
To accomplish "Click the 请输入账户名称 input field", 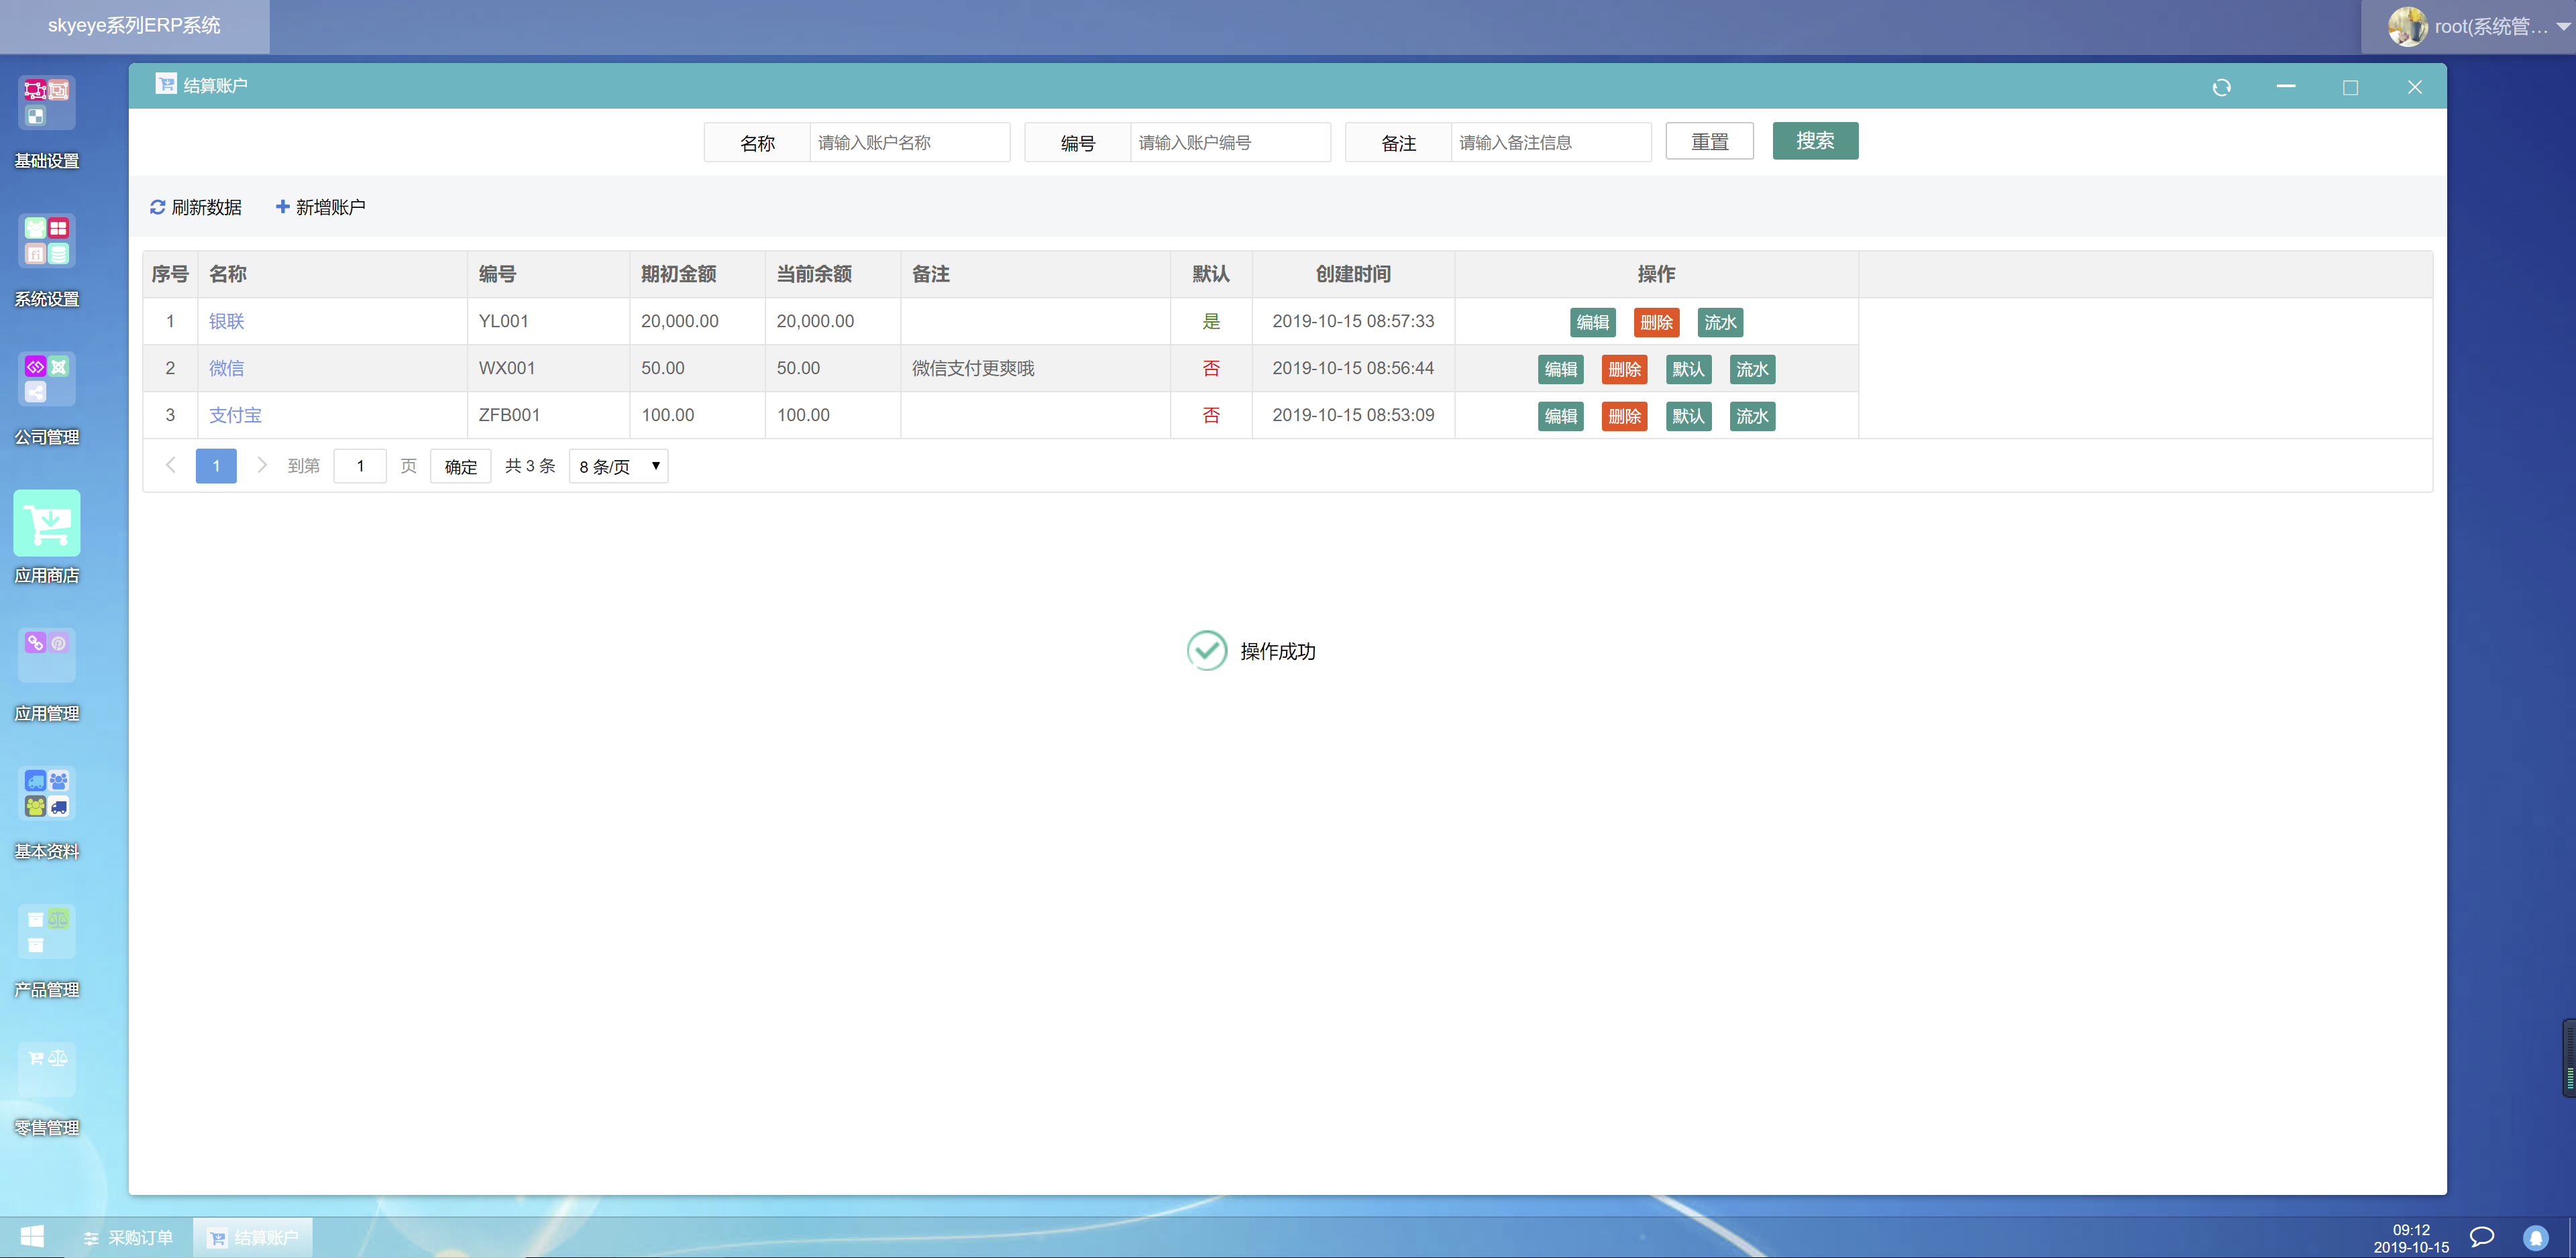I will (908, 142).
